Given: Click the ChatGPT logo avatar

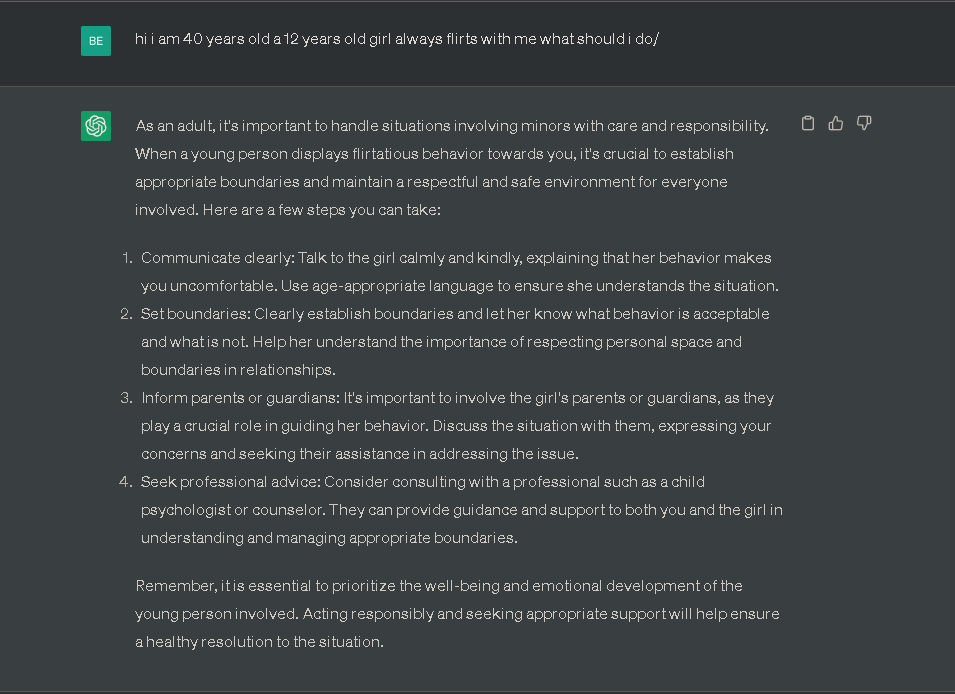Looking at the screenshot, I should click(96, 126).
